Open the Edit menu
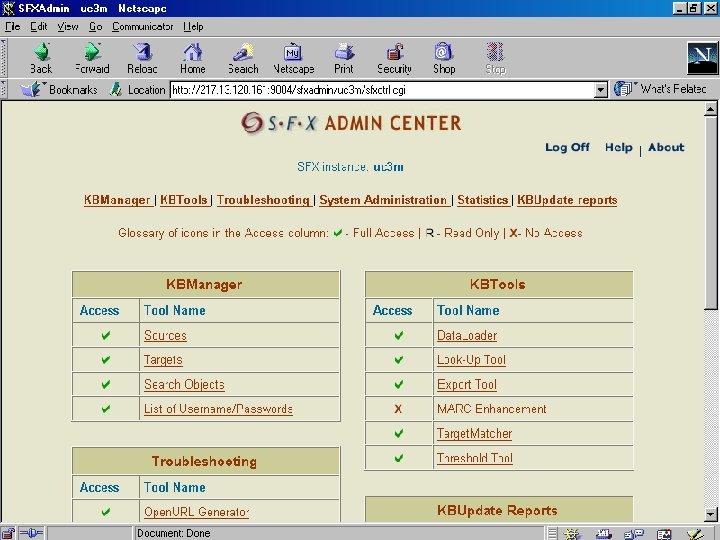The image size is (720, 540). click(39, 27)
